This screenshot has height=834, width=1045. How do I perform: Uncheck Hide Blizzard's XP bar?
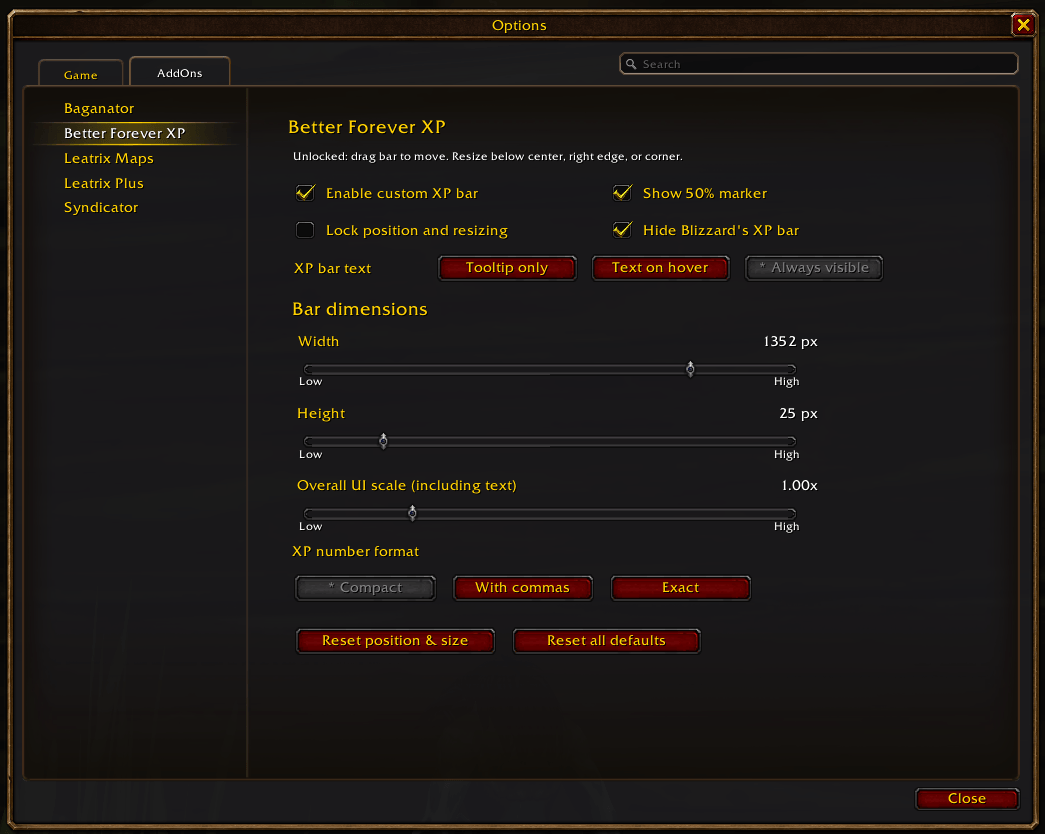click(x=622, y=230)
